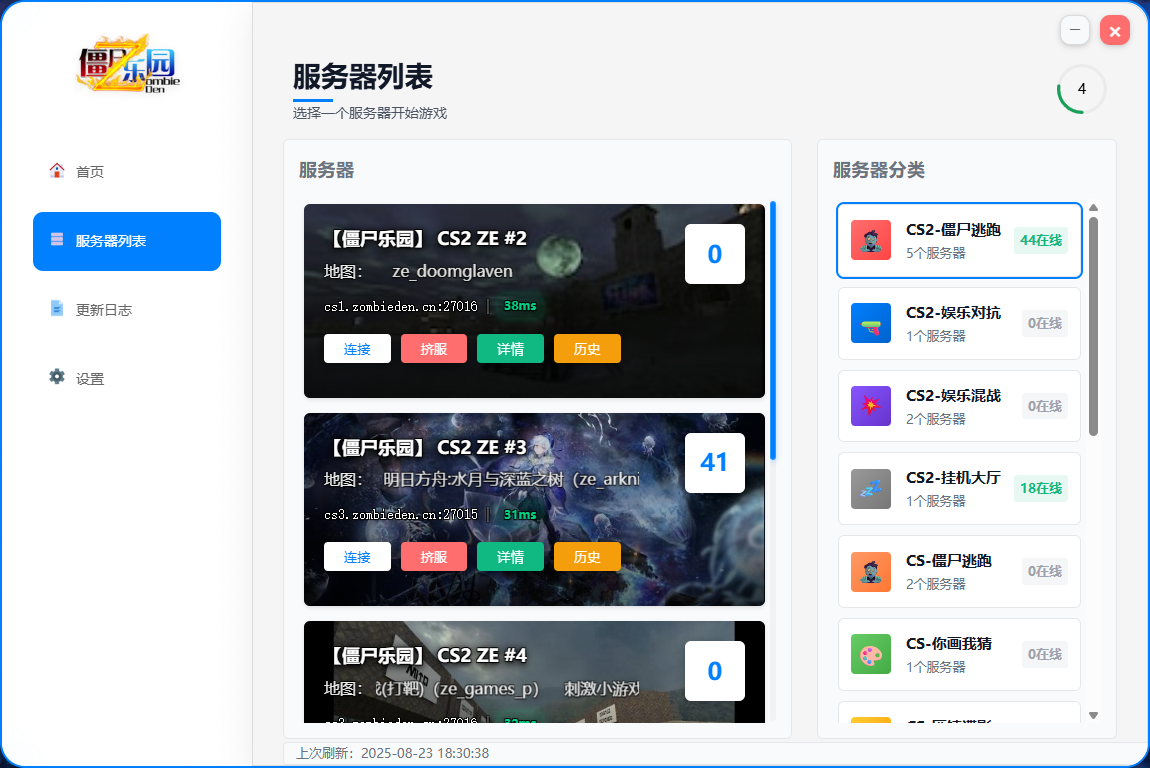Click the document icon beside 更新日志

coord(56,308)
